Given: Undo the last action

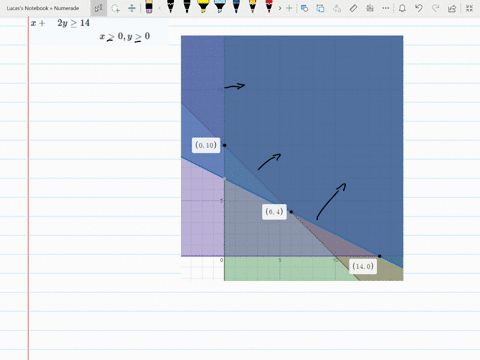Looking at the screenshot, I should (x=419, y=8).
